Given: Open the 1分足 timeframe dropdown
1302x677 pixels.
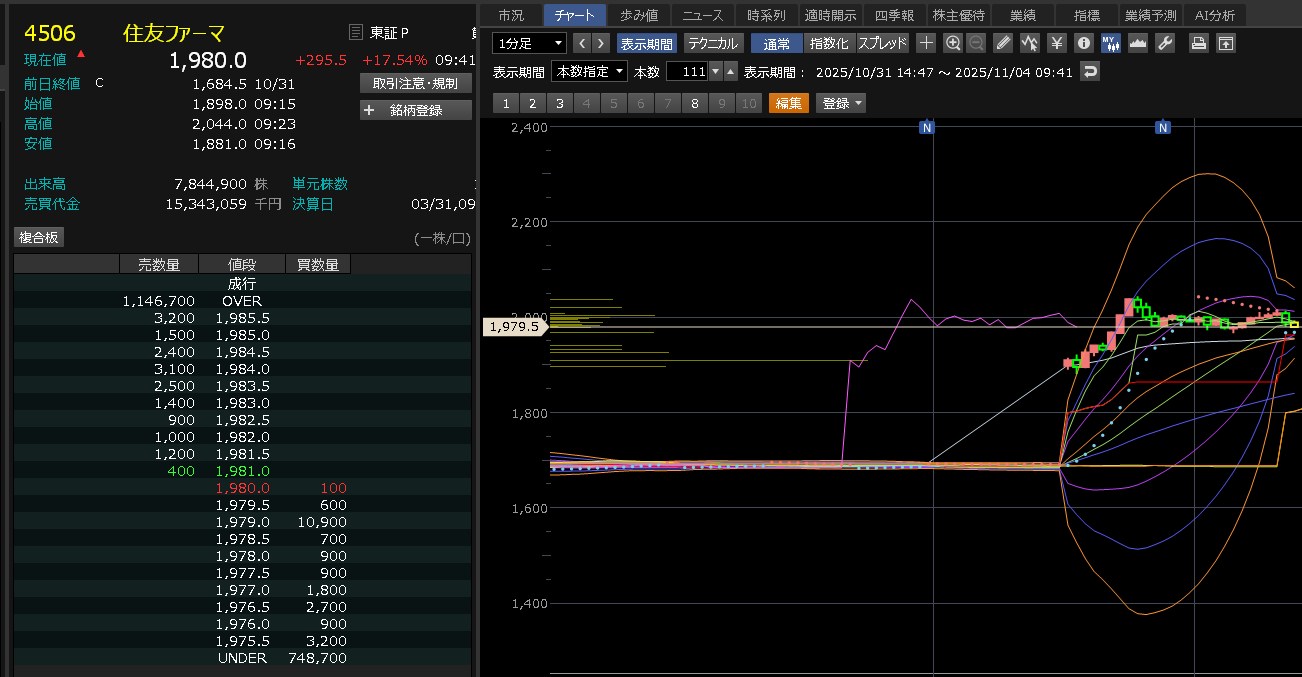Looking at the screenshot, I should coord(530,43).
